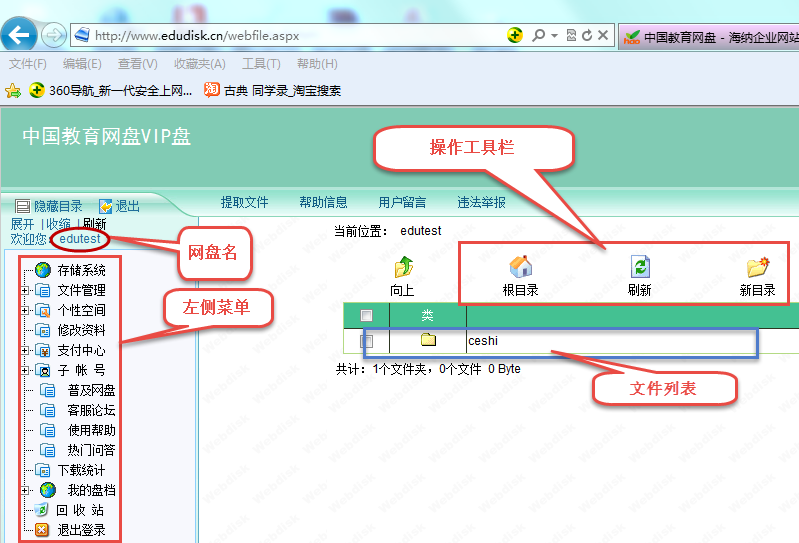Check the checkbox for the ceshi folder
Screen dimensions: 799x543
(x=366, y=341)
